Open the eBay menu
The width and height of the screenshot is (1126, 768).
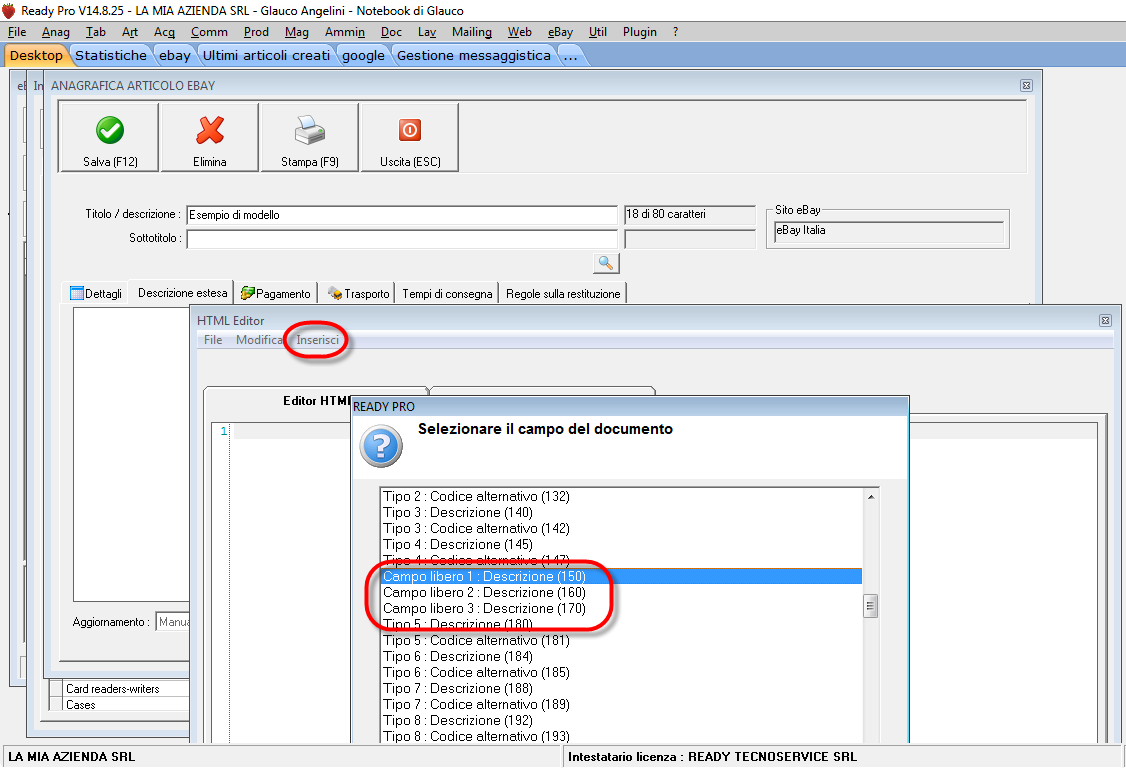tap(560, 32)
